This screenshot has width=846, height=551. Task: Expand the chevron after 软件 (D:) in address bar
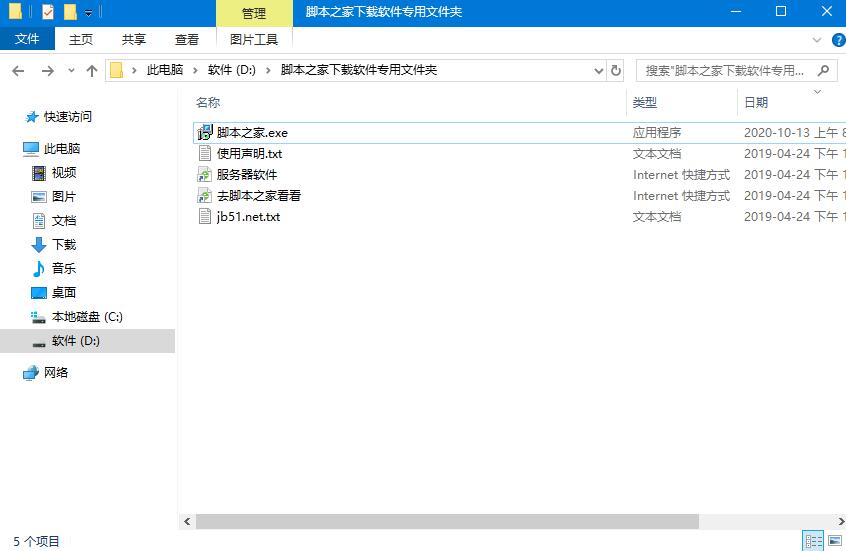[268, 70]
